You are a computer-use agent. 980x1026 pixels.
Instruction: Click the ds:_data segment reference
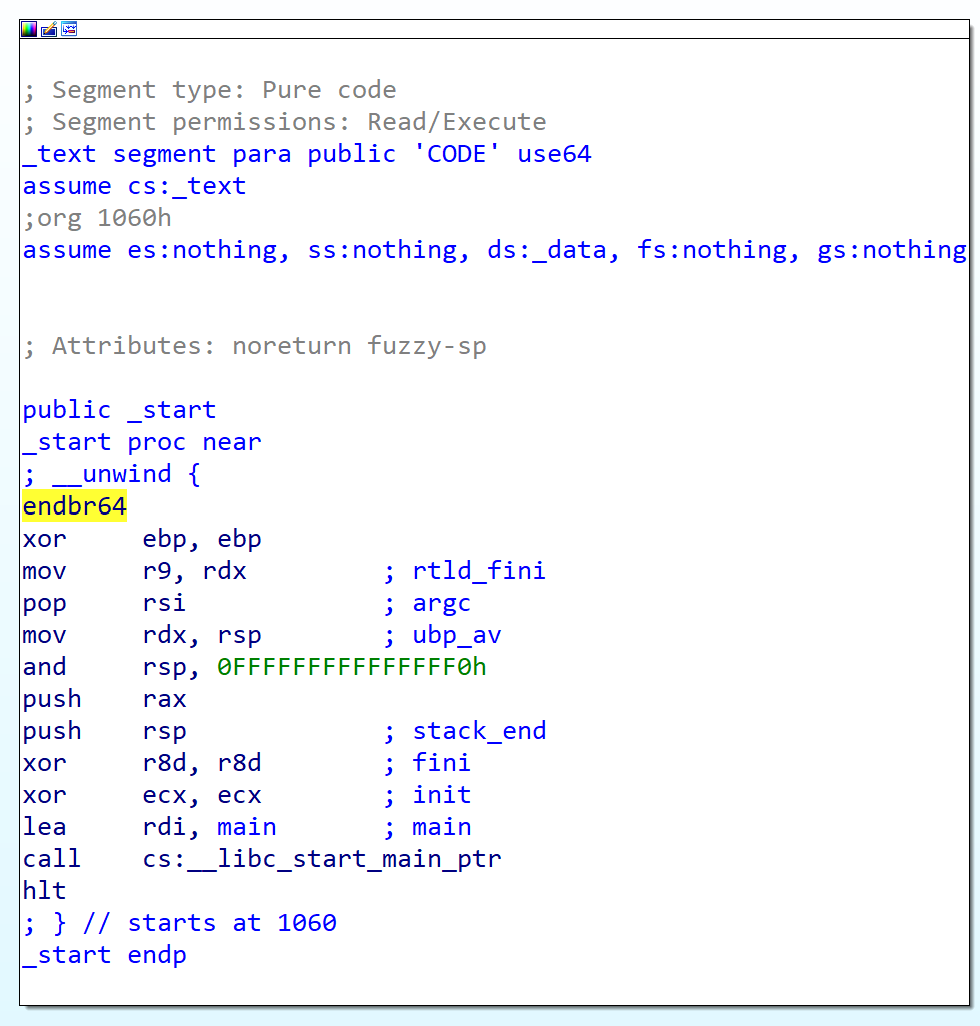pos(546,250)
